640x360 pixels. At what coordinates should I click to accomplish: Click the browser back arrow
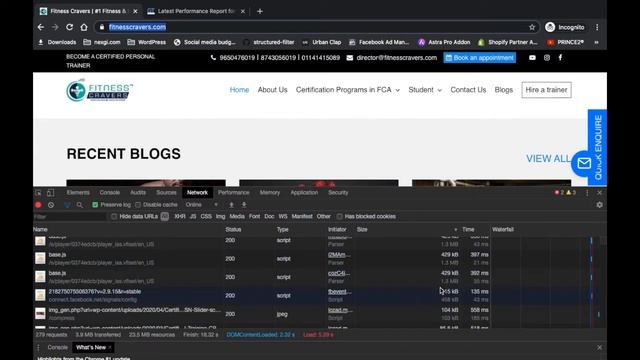tap(40, 27)
